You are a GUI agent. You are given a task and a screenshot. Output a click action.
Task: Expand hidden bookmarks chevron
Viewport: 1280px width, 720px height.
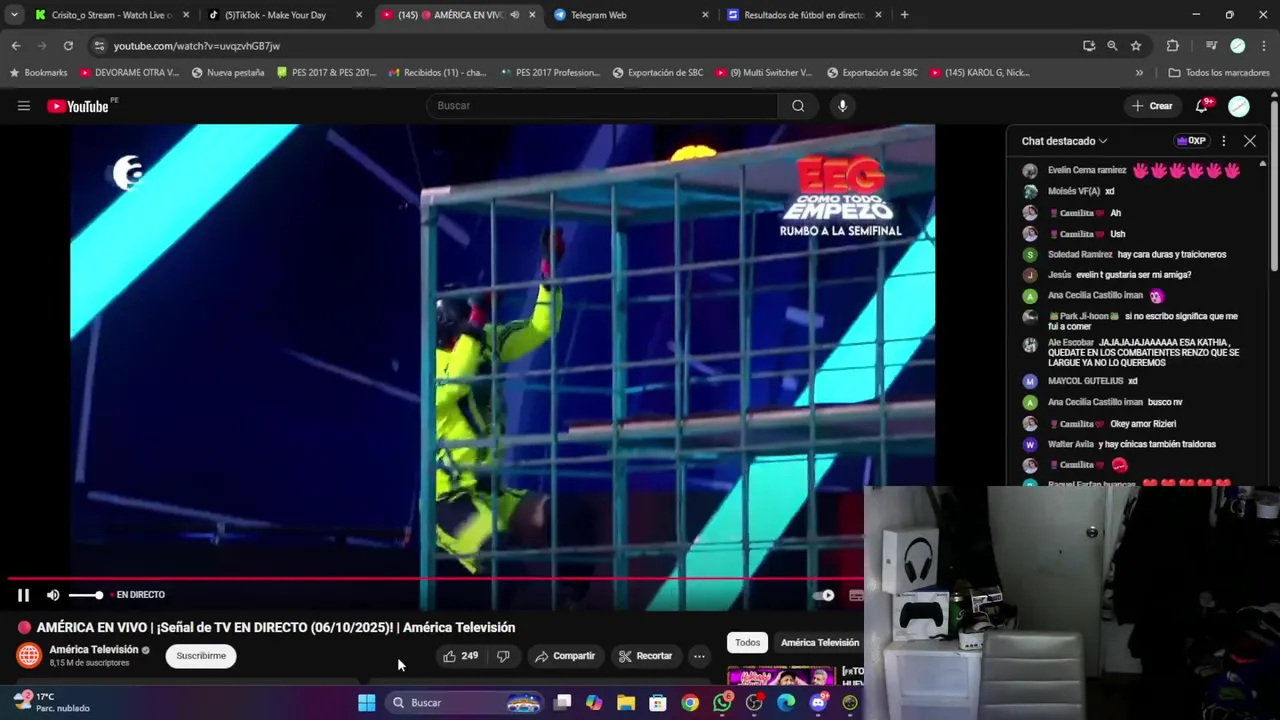tap(1139, 72)
